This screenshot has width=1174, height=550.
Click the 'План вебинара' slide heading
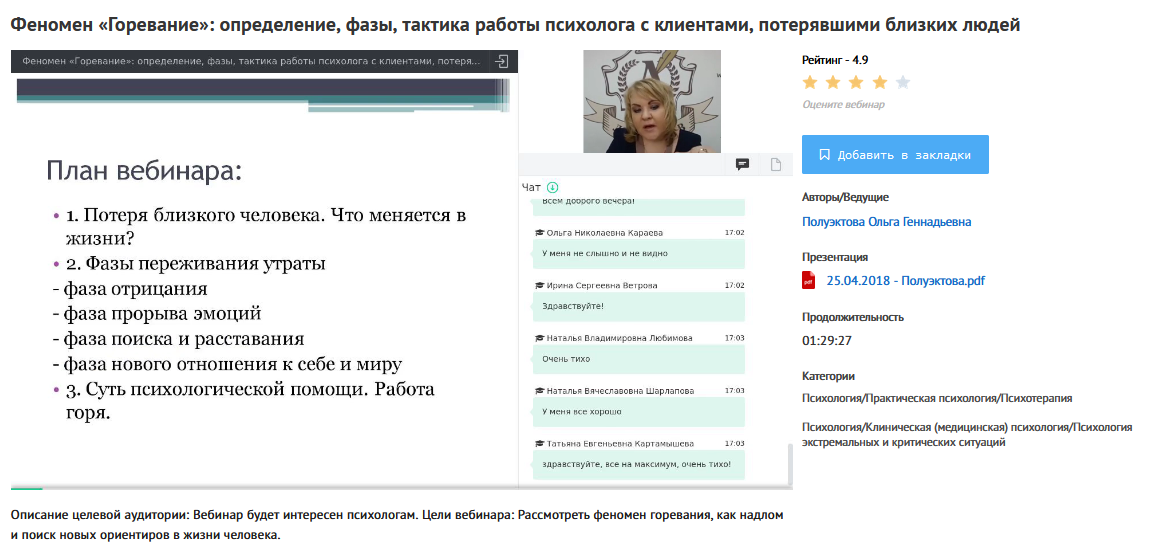[x=144, y=171]
